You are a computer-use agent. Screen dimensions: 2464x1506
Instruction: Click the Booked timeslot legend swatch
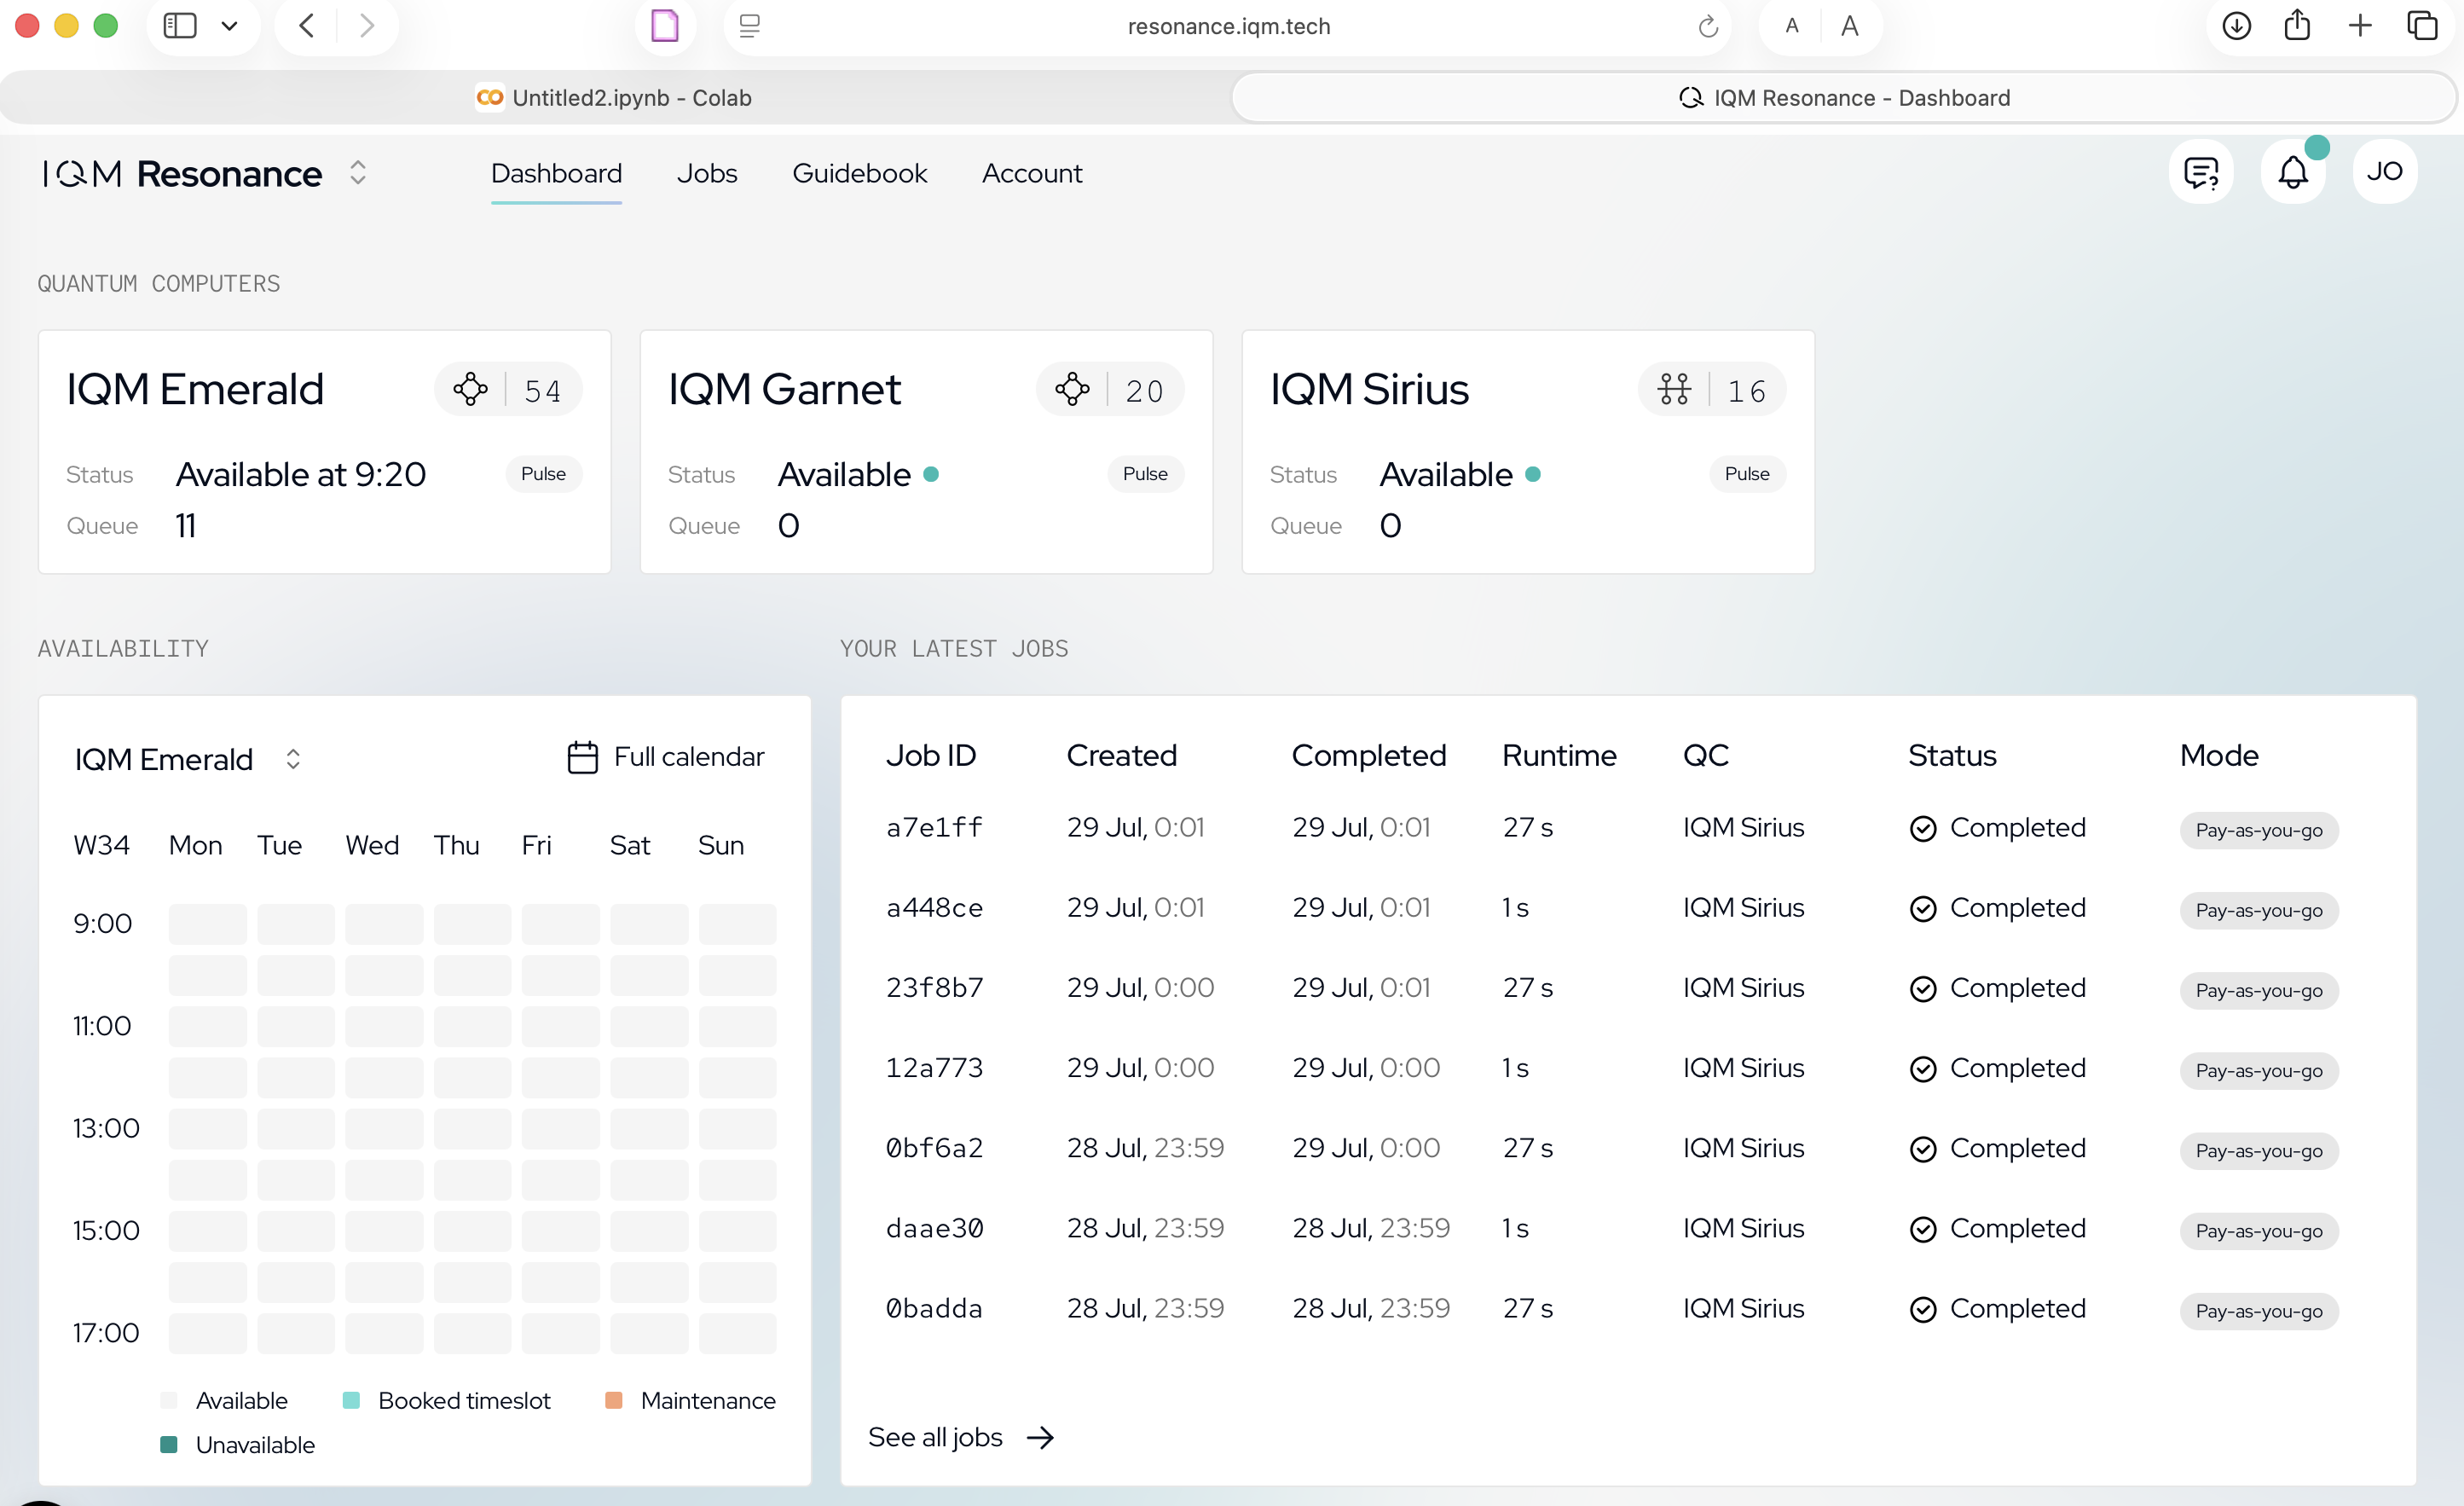pyautogui.click(x=351, y=1400)
